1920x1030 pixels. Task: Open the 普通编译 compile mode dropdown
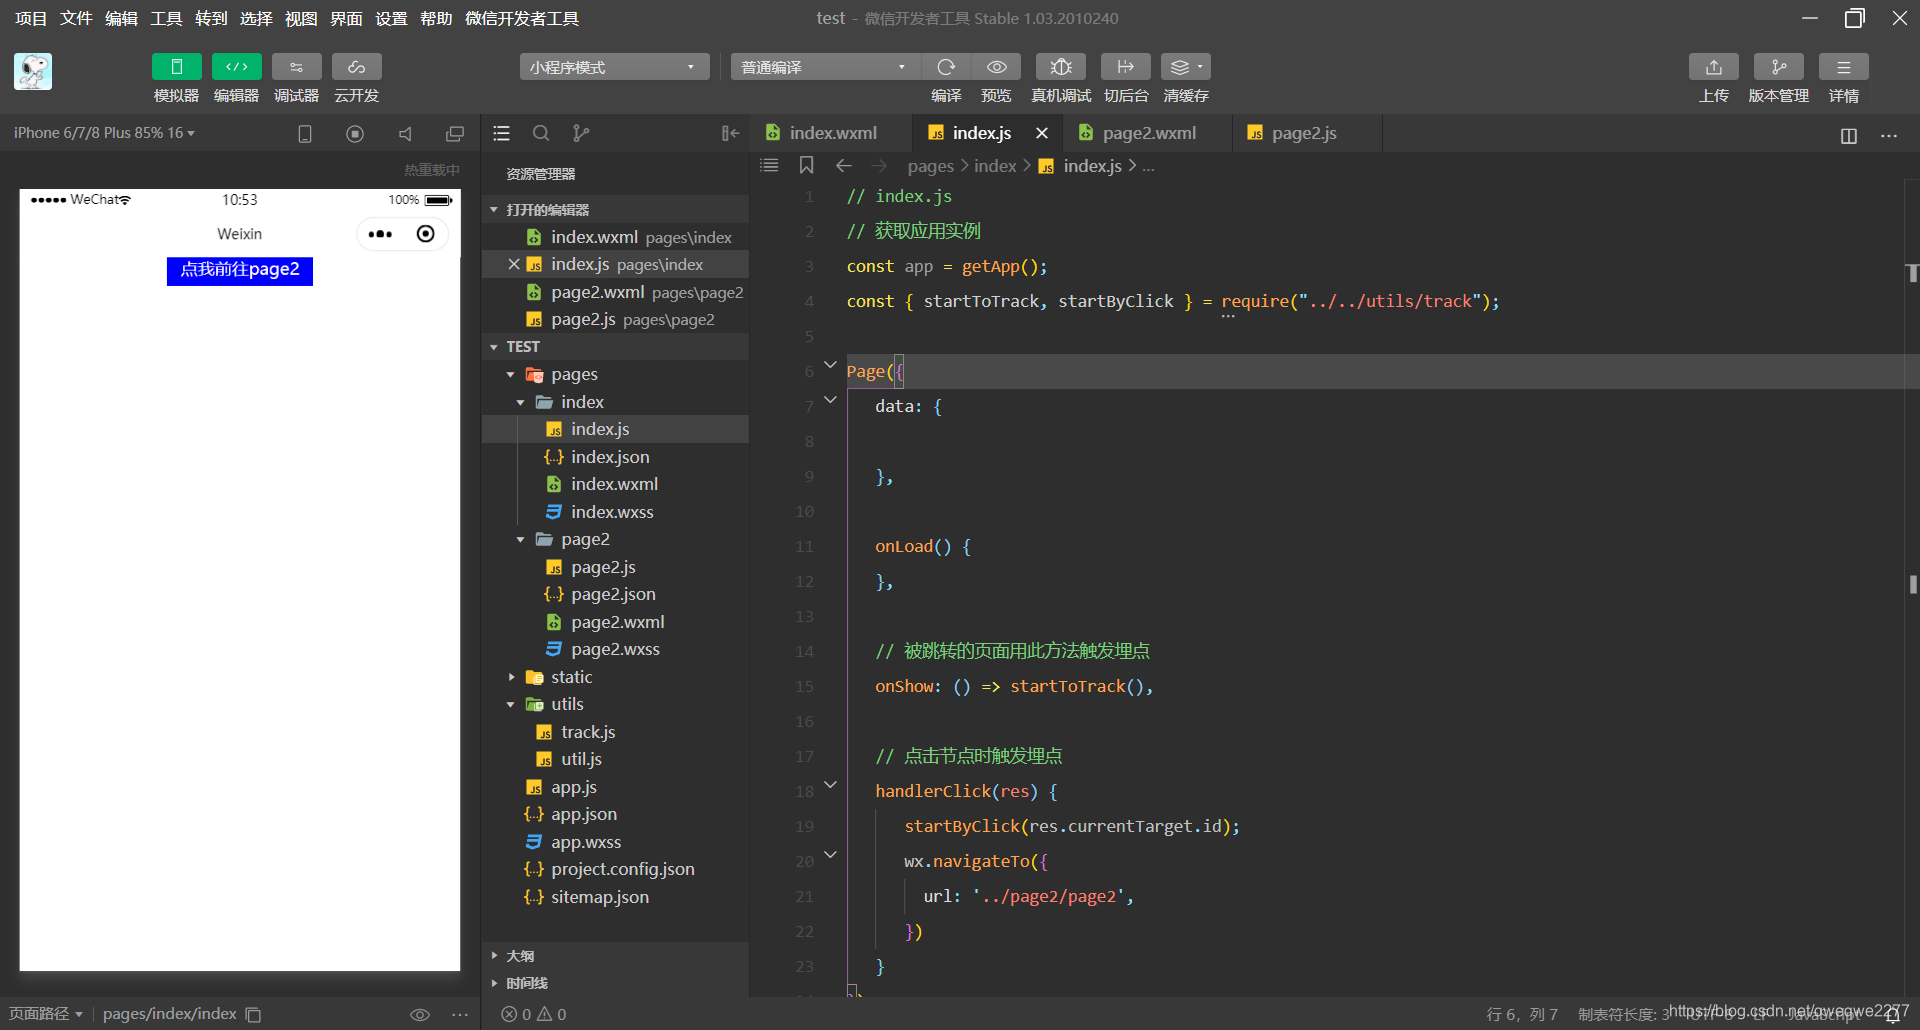pyautogui.click(x=825, y=67)
